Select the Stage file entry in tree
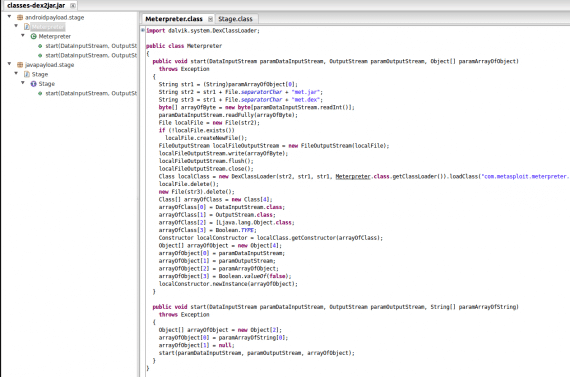The width and height of the screenshot is (570, 377). pos(40,74)
